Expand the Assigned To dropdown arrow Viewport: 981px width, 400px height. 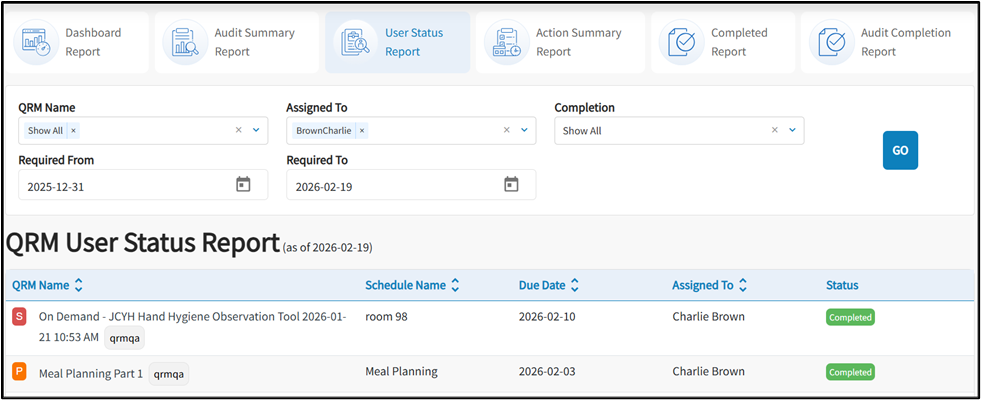[x=524, y=130]
